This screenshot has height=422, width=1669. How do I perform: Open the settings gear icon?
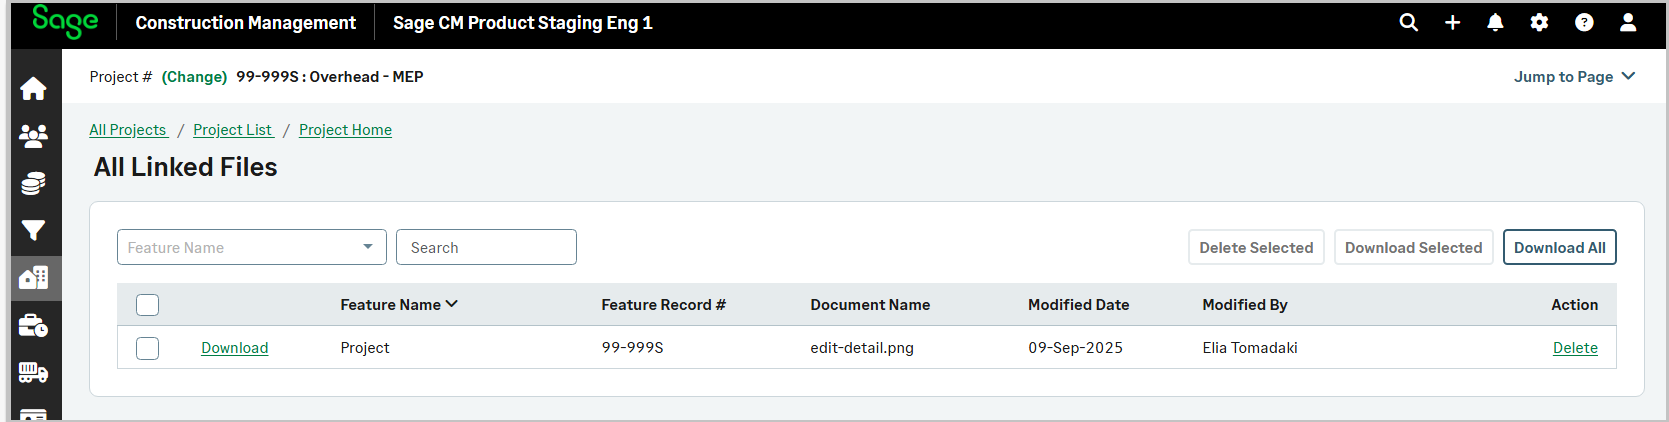pos(1539,22)
